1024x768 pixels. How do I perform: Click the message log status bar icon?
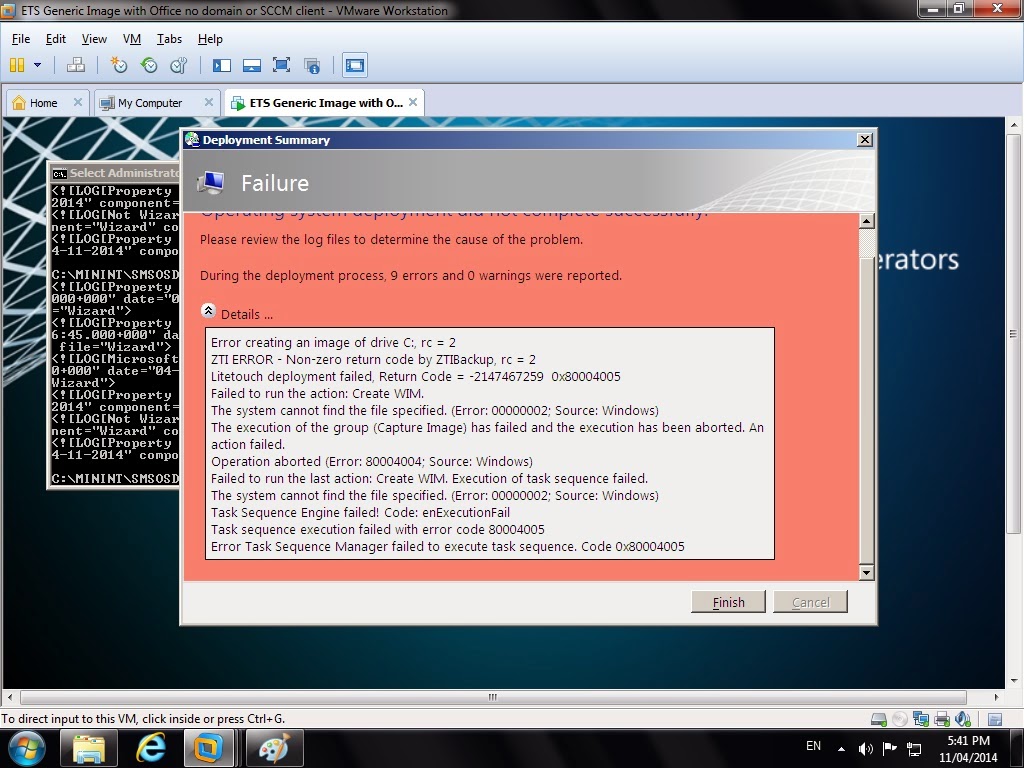tap(995, 719)
